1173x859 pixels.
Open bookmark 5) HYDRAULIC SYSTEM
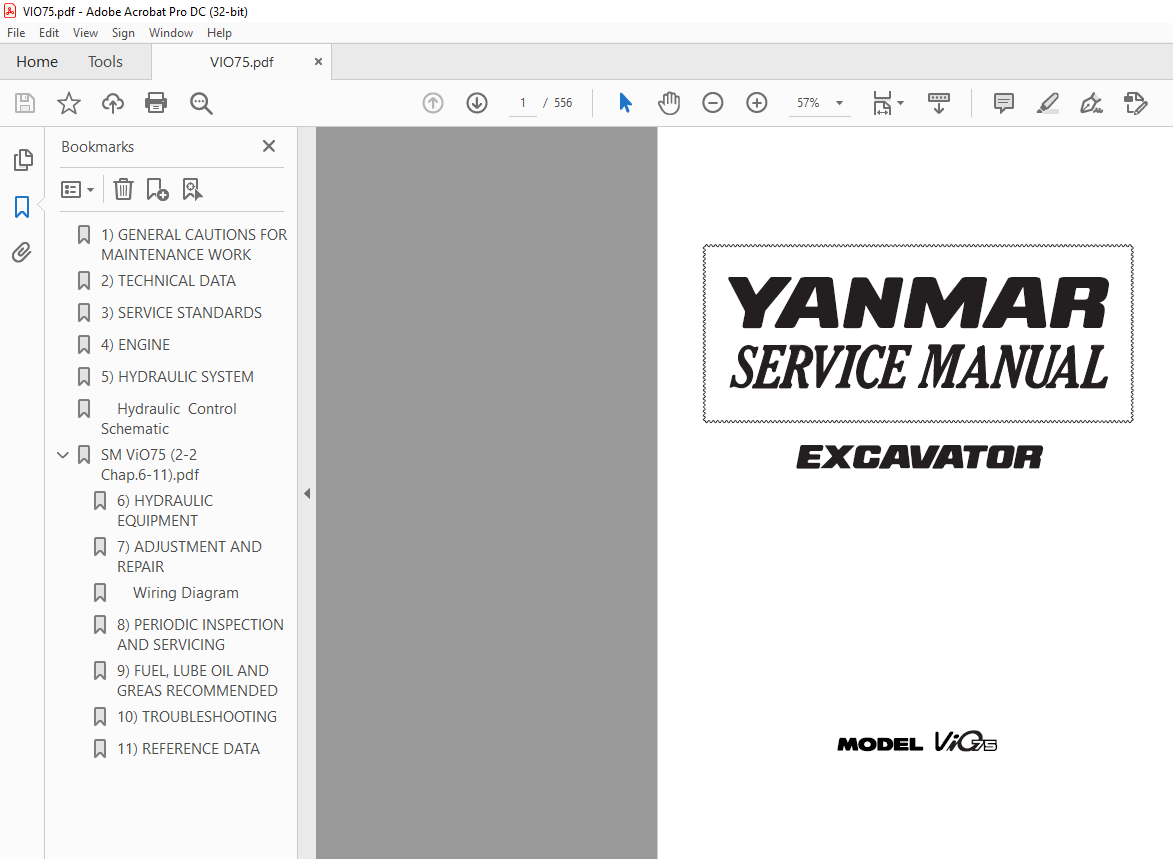(177, 377)
